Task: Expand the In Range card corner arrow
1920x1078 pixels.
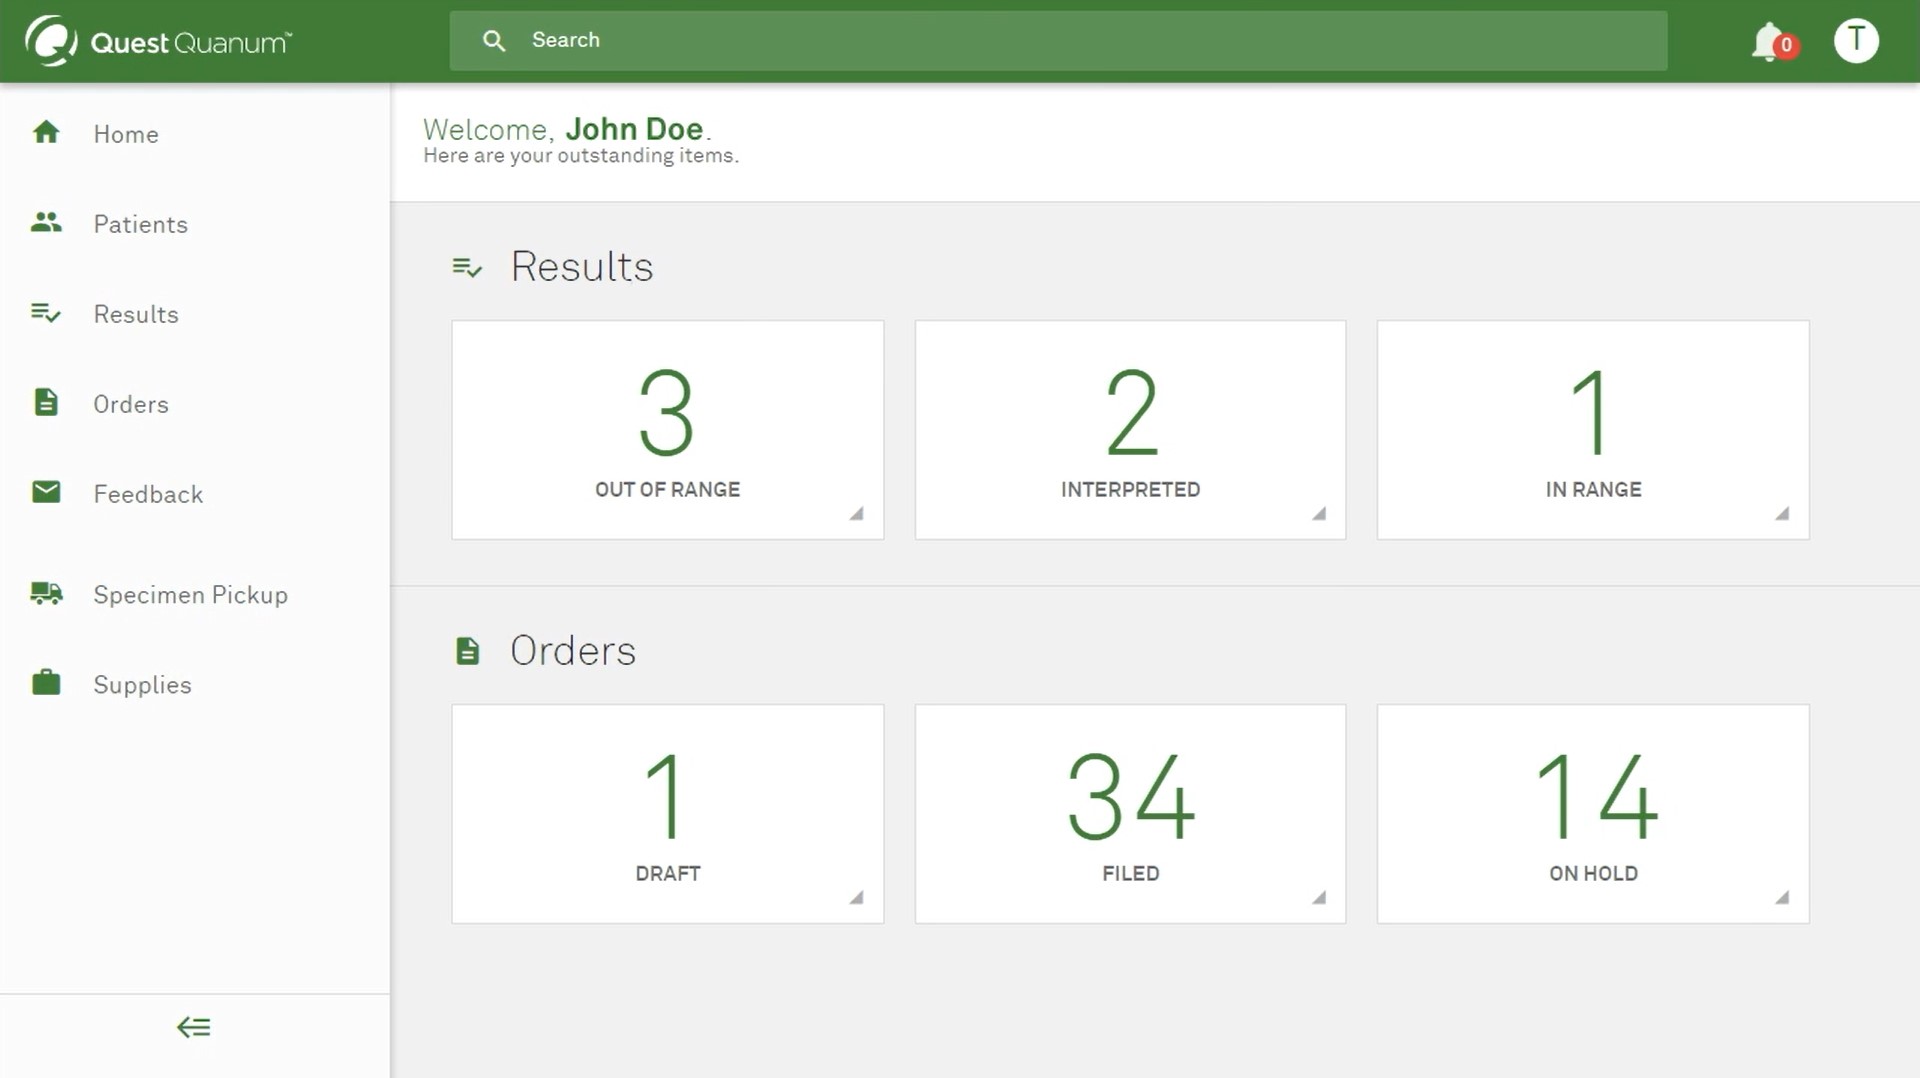Action: tap(1782, 513)
